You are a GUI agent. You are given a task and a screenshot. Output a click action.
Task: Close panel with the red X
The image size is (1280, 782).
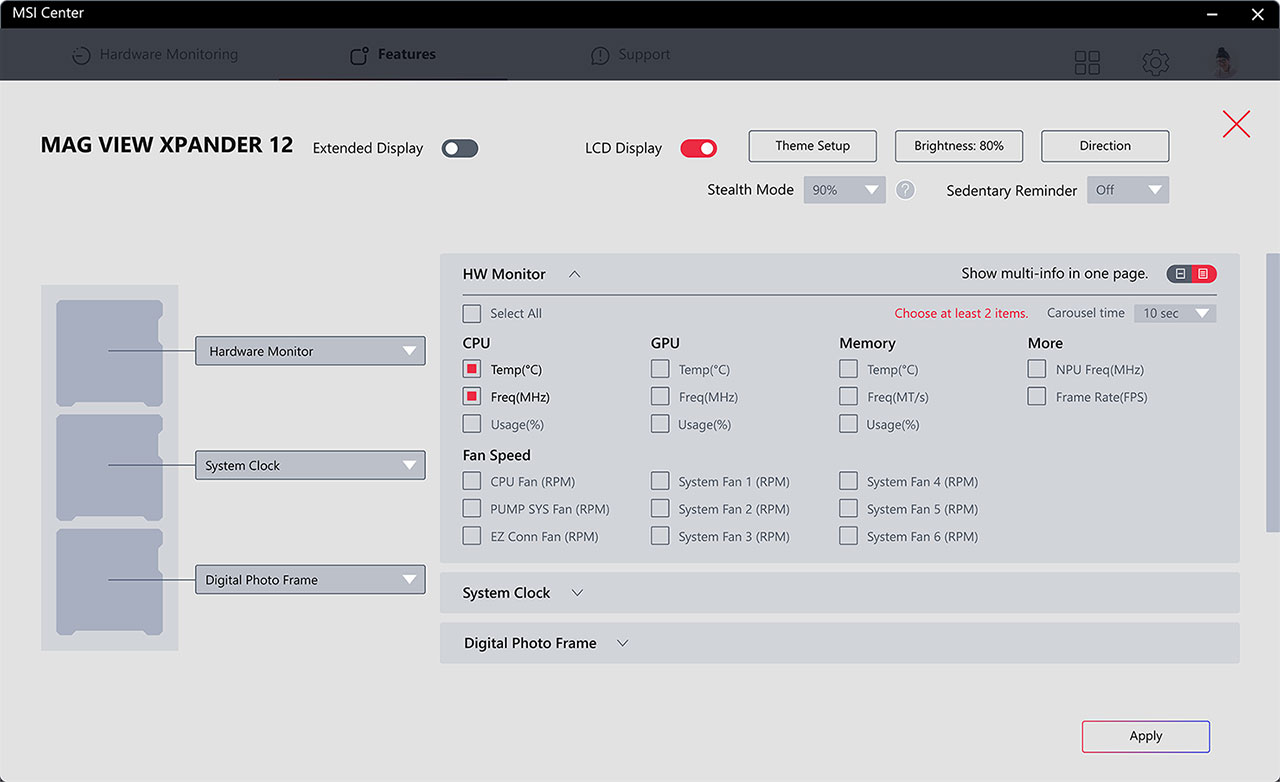click(1237, 124)
